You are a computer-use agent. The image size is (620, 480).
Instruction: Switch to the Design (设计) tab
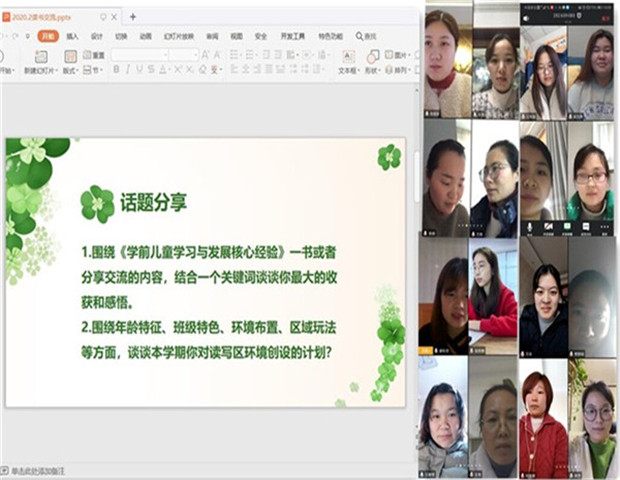pyautogui.click(x=97, y=36)
